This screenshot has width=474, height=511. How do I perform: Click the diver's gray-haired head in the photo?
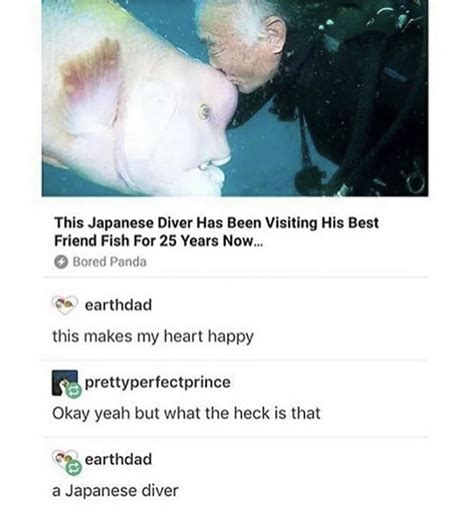244,45
